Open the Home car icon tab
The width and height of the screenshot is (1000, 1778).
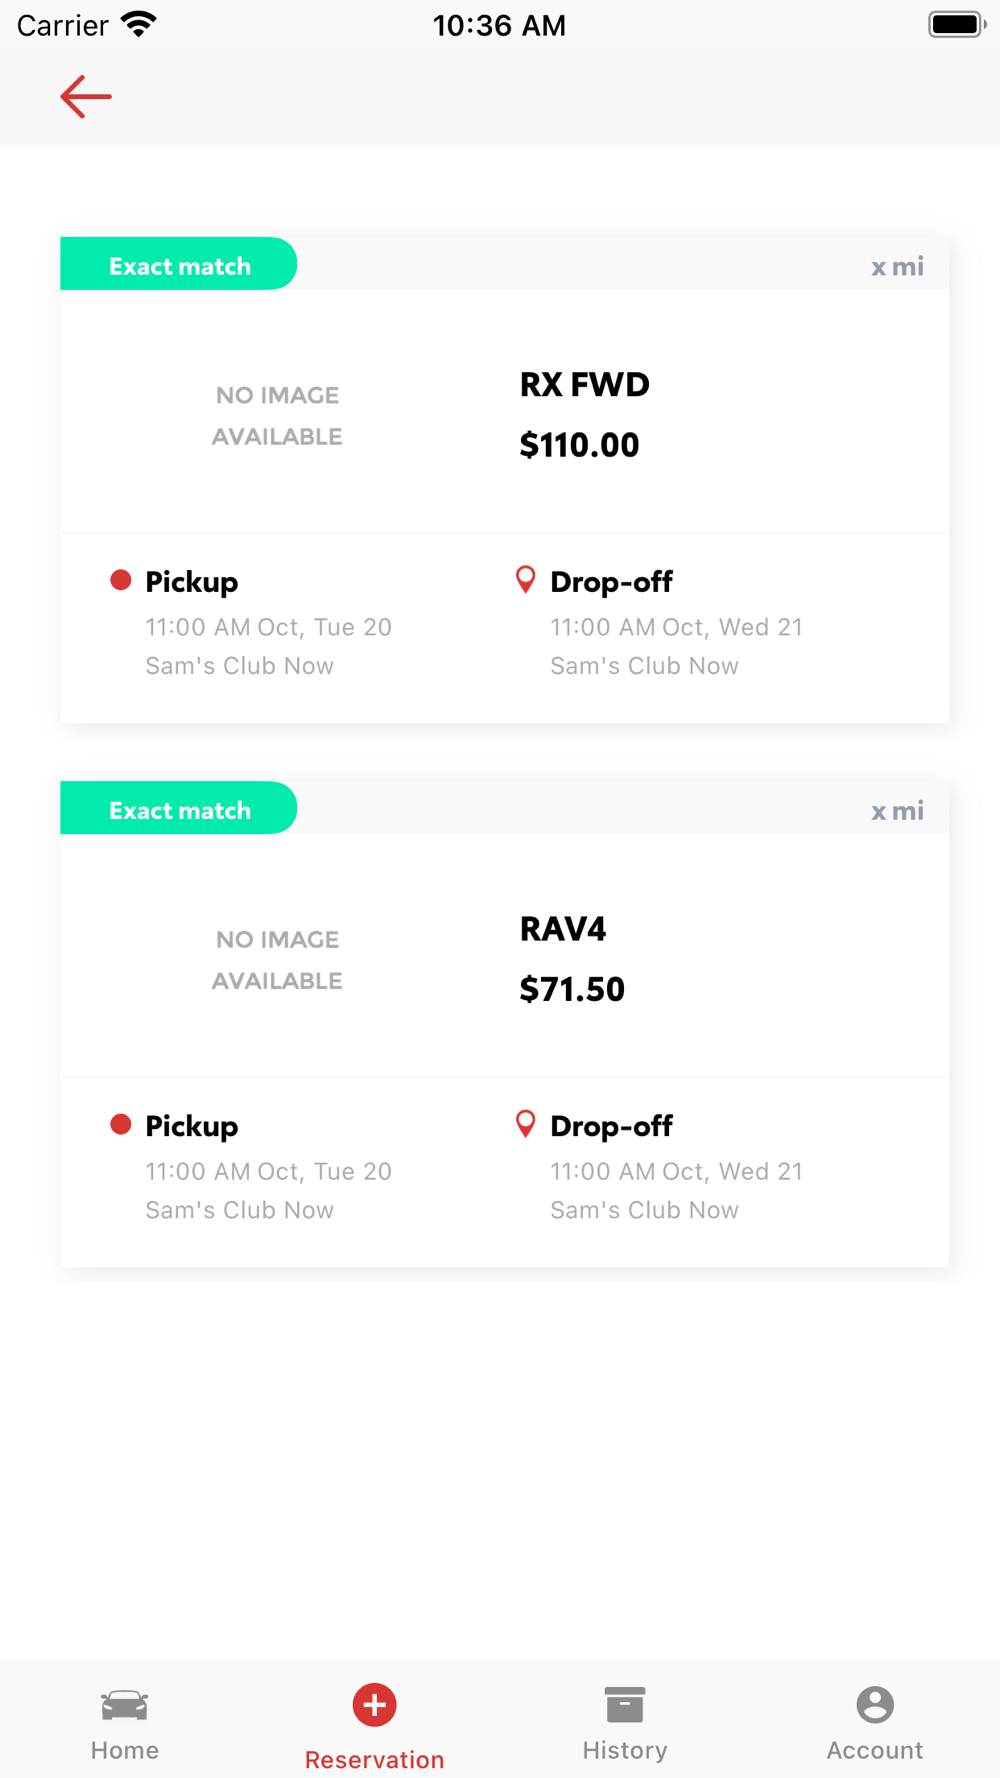[125, 1704]
